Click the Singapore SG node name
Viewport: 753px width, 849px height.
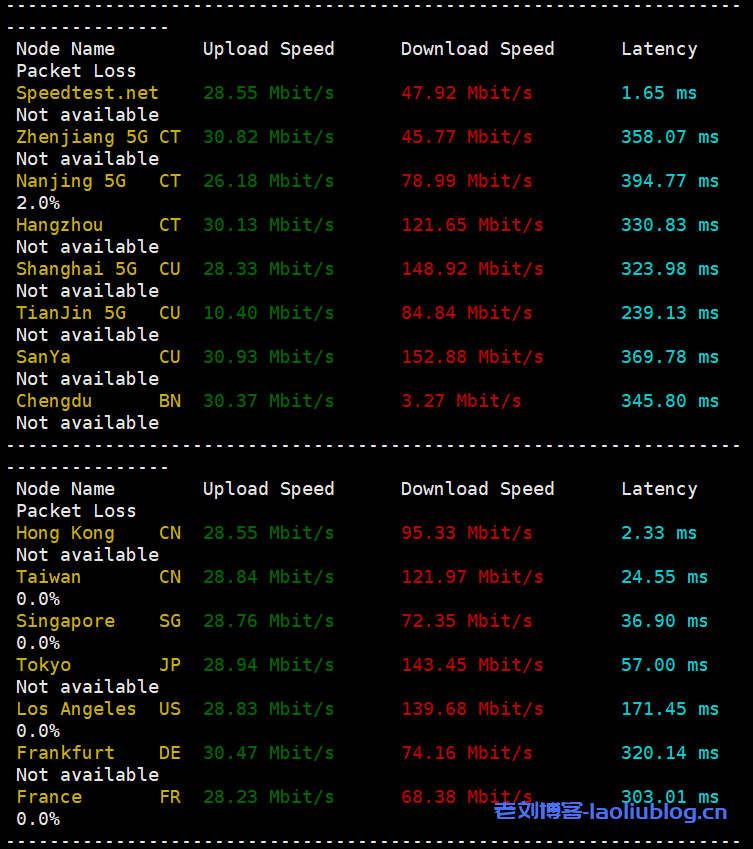pyautogui.click(x=98, y=621)
